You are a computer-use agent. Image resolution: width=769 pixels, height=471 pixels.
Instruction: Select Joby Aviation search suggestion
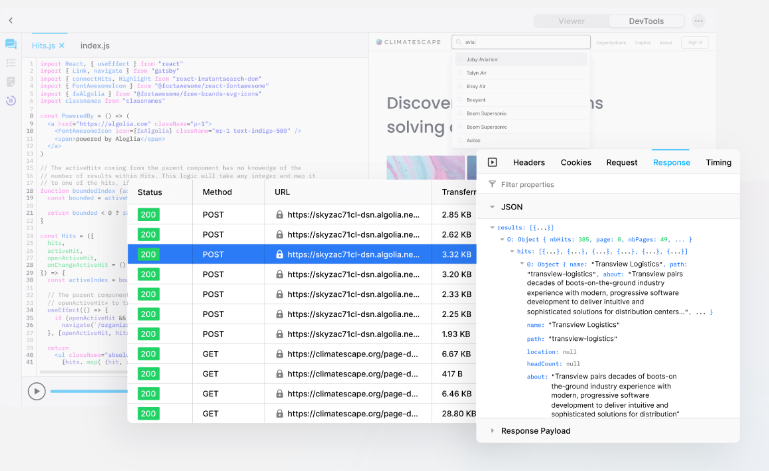[x=521, y=59]
